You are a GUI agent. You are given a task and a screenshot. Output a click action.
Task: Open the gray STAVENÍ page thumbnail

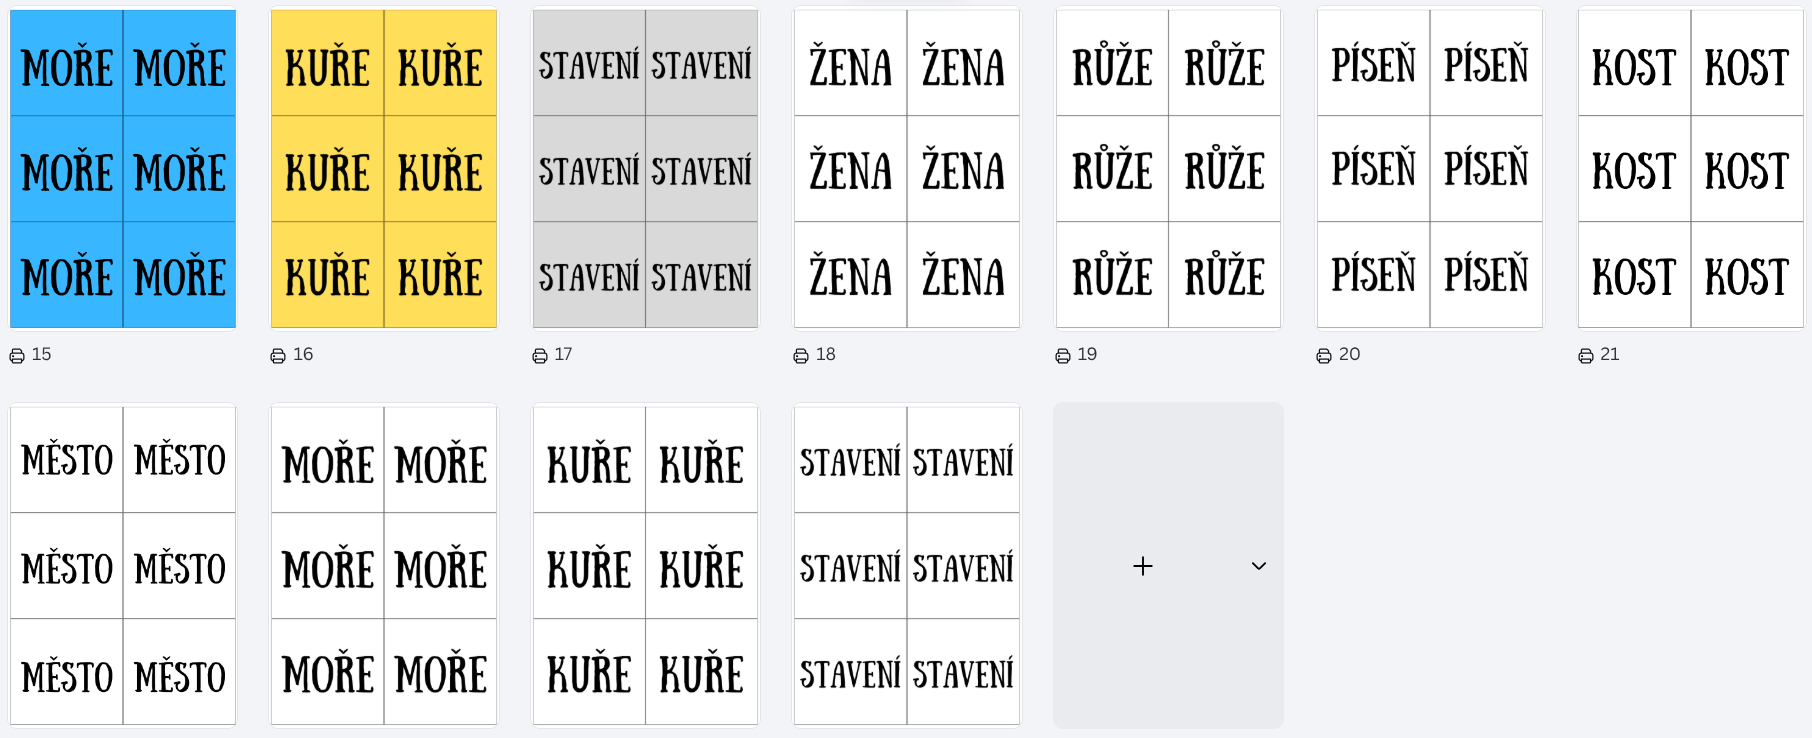pos(645,169)
